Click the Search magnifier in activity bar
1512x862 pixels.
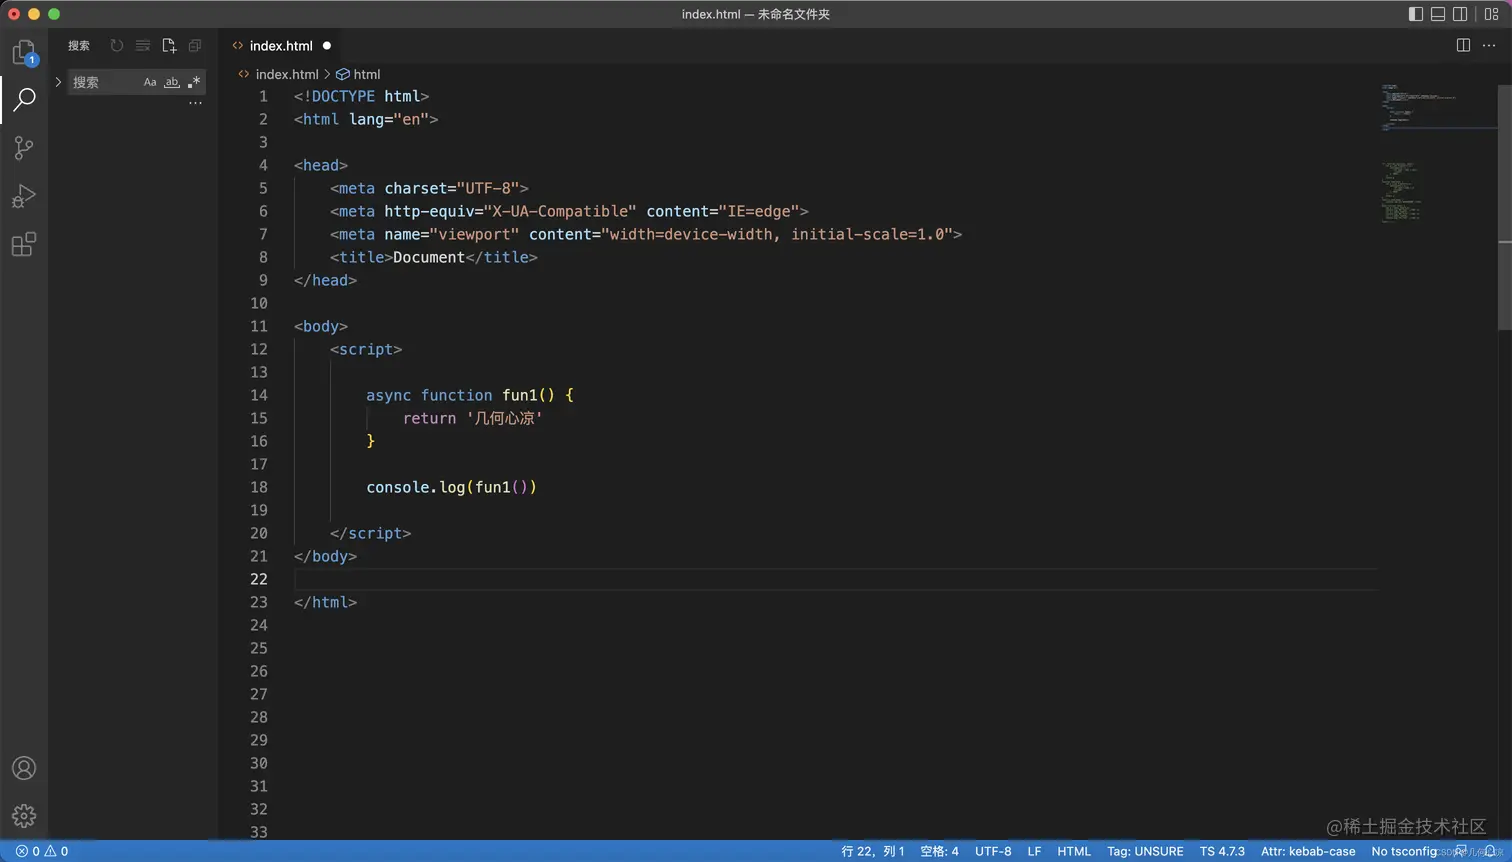(24, 99)
